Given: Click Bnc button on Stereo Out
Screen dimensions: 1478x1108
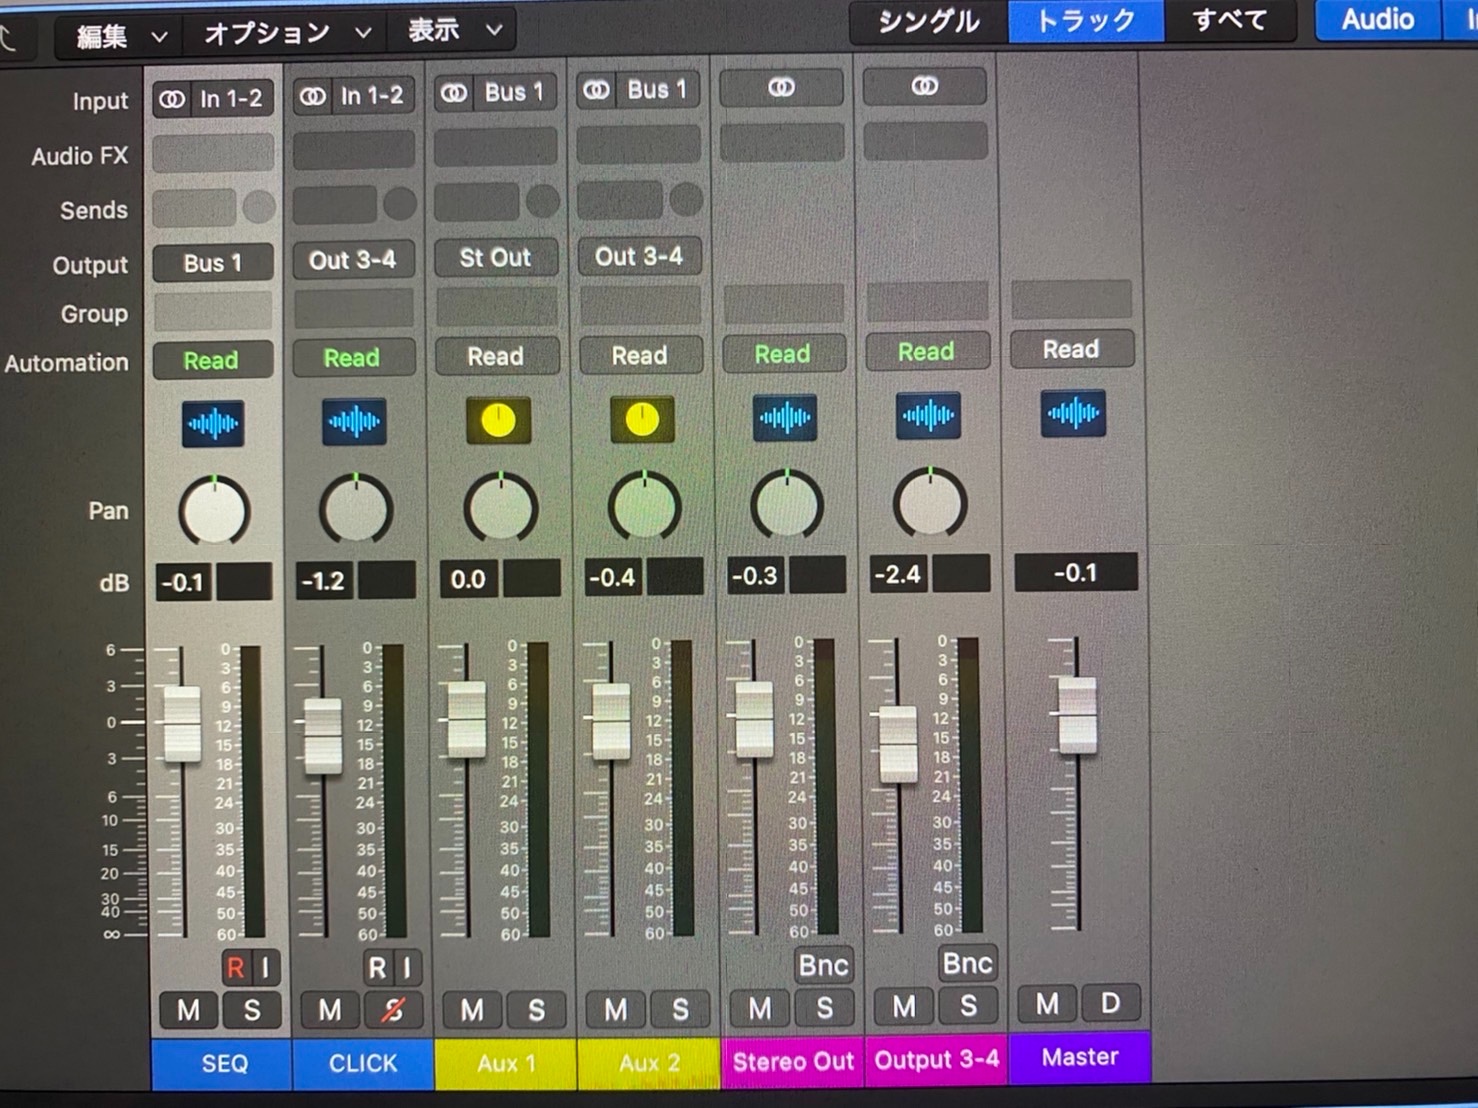Looking at the screenshot, I should 823,965.
